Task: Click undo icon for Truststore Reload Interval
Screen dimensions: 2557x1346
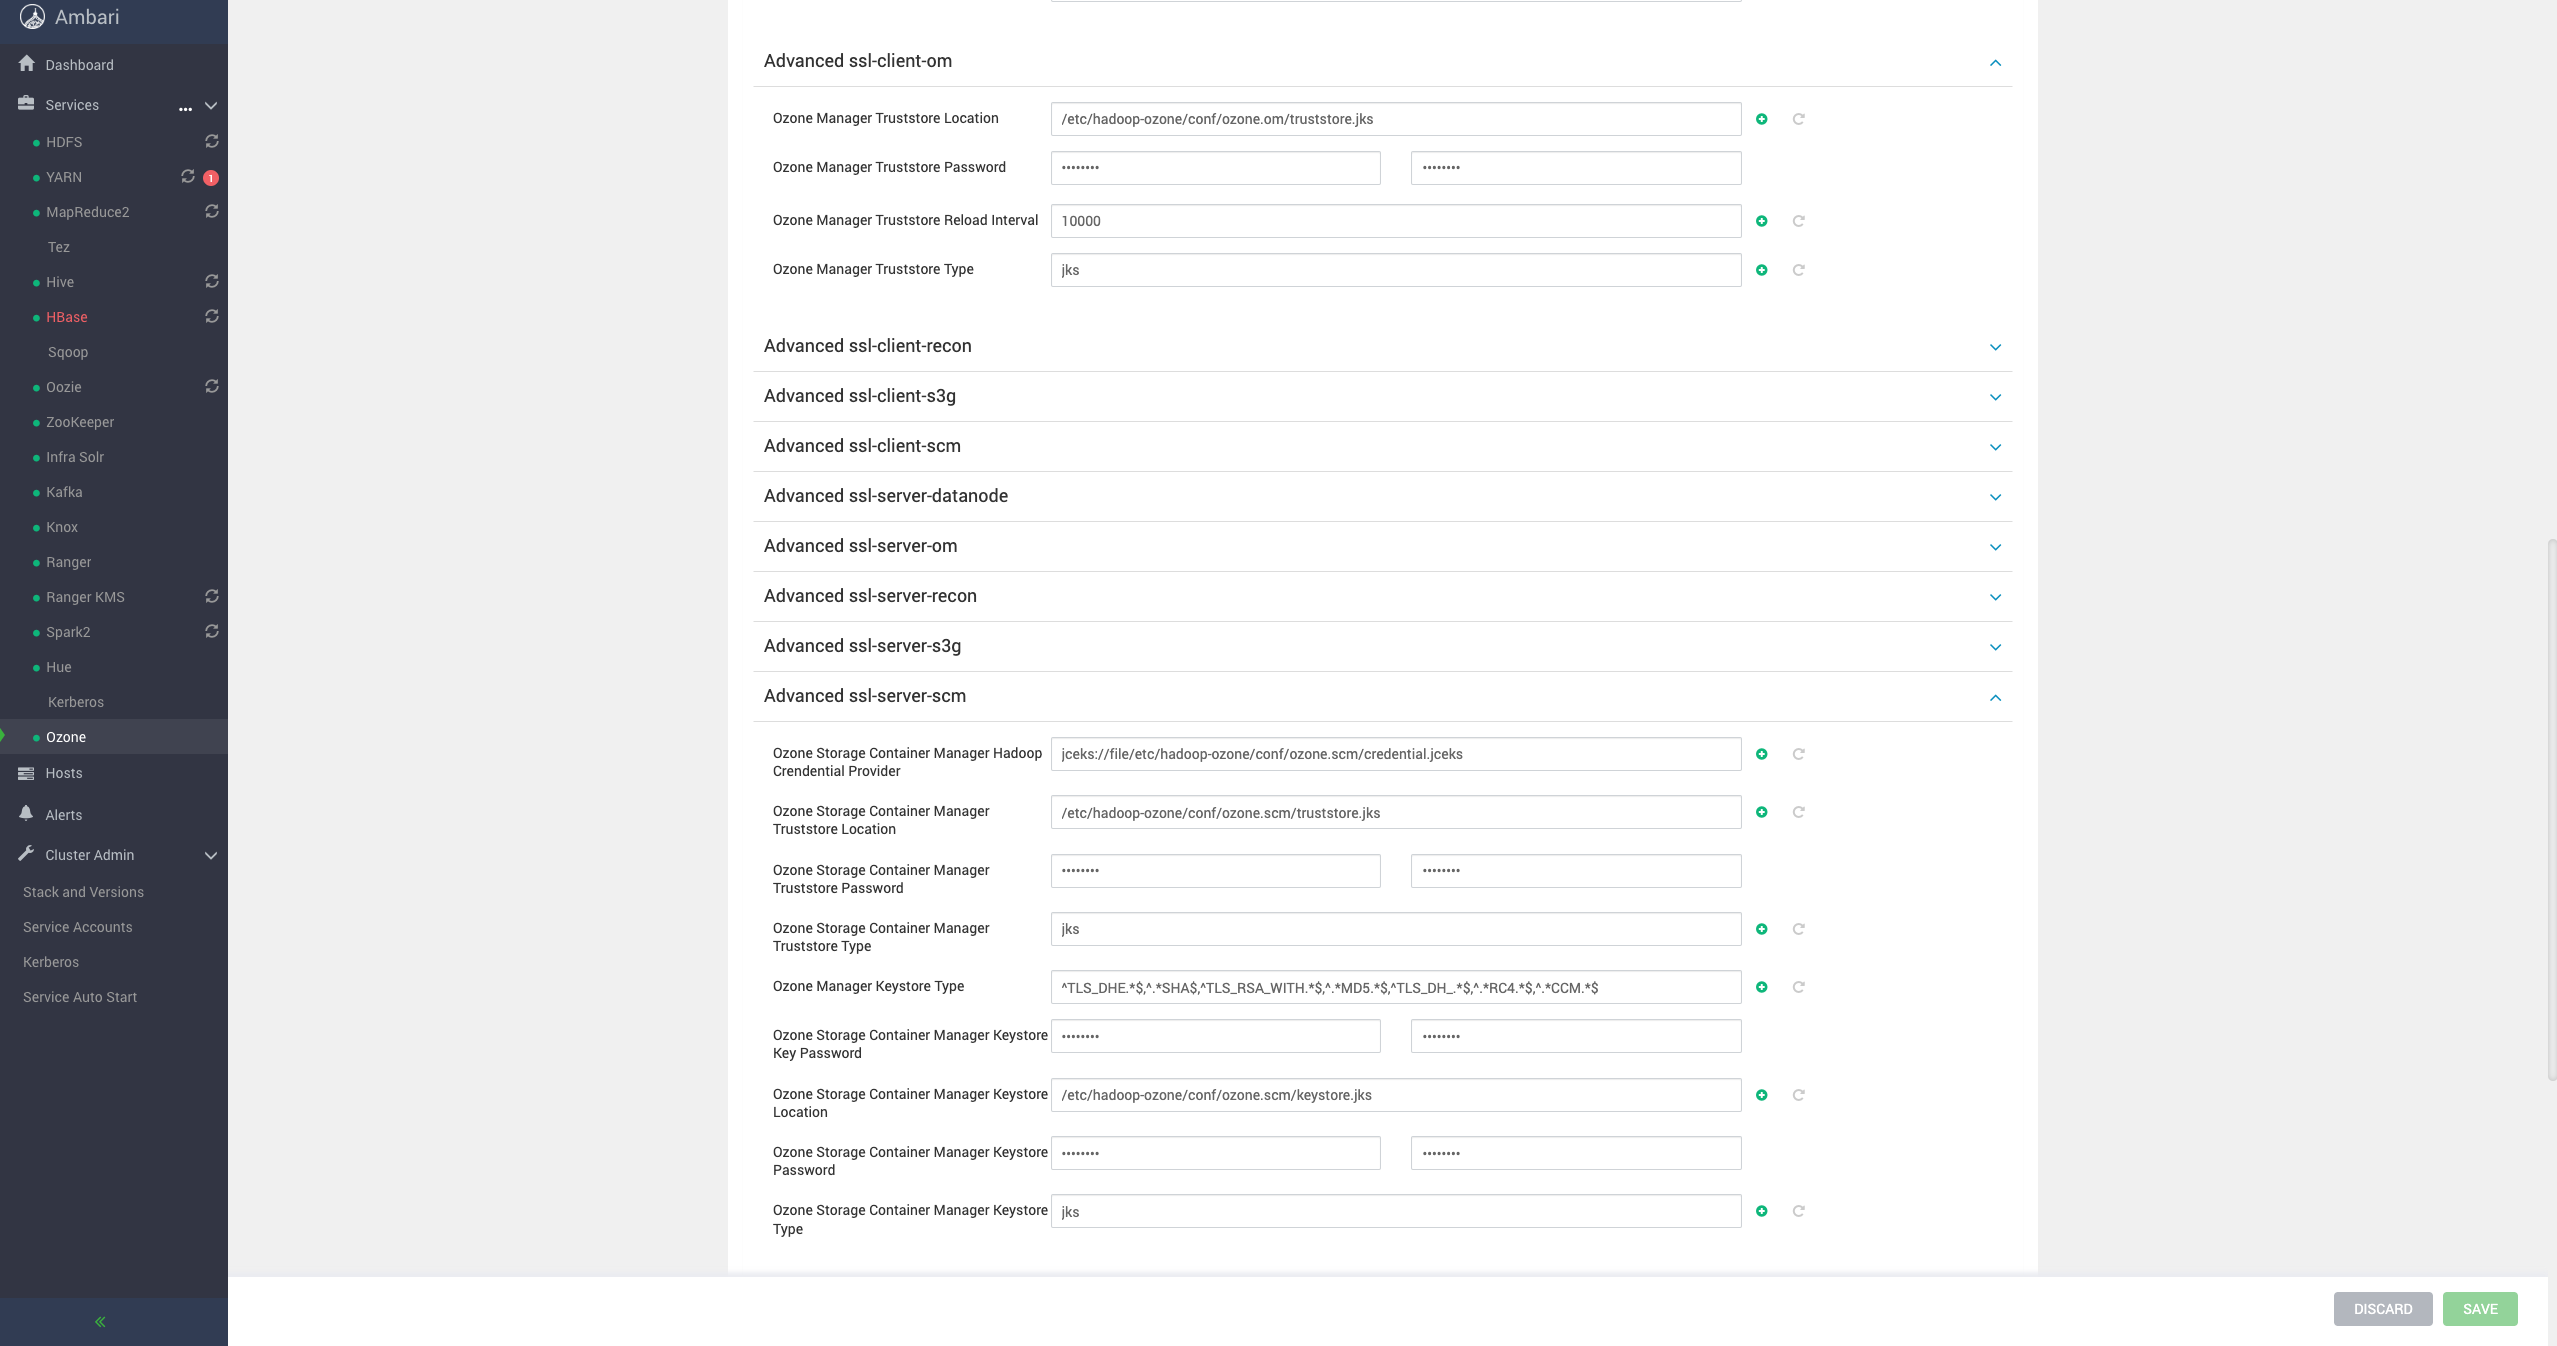Action: tap(1798, 221)
